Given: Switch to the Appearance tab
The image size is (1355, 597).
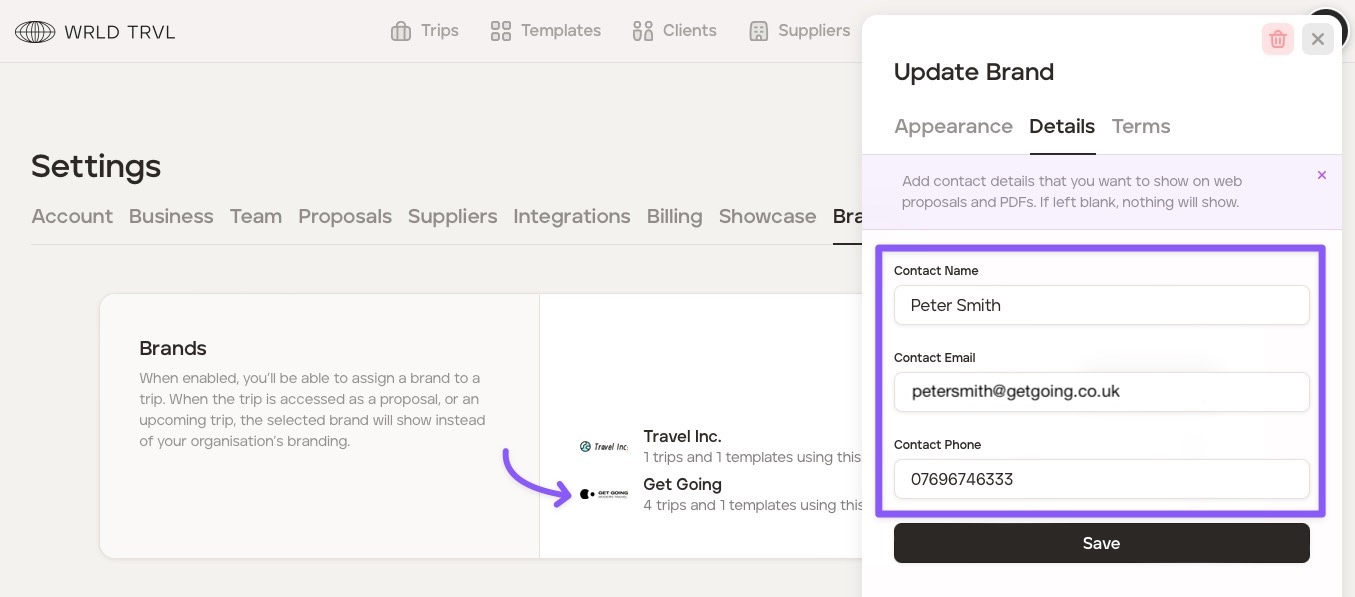Looking at the screenshot, I should click(x=953, y=126).
